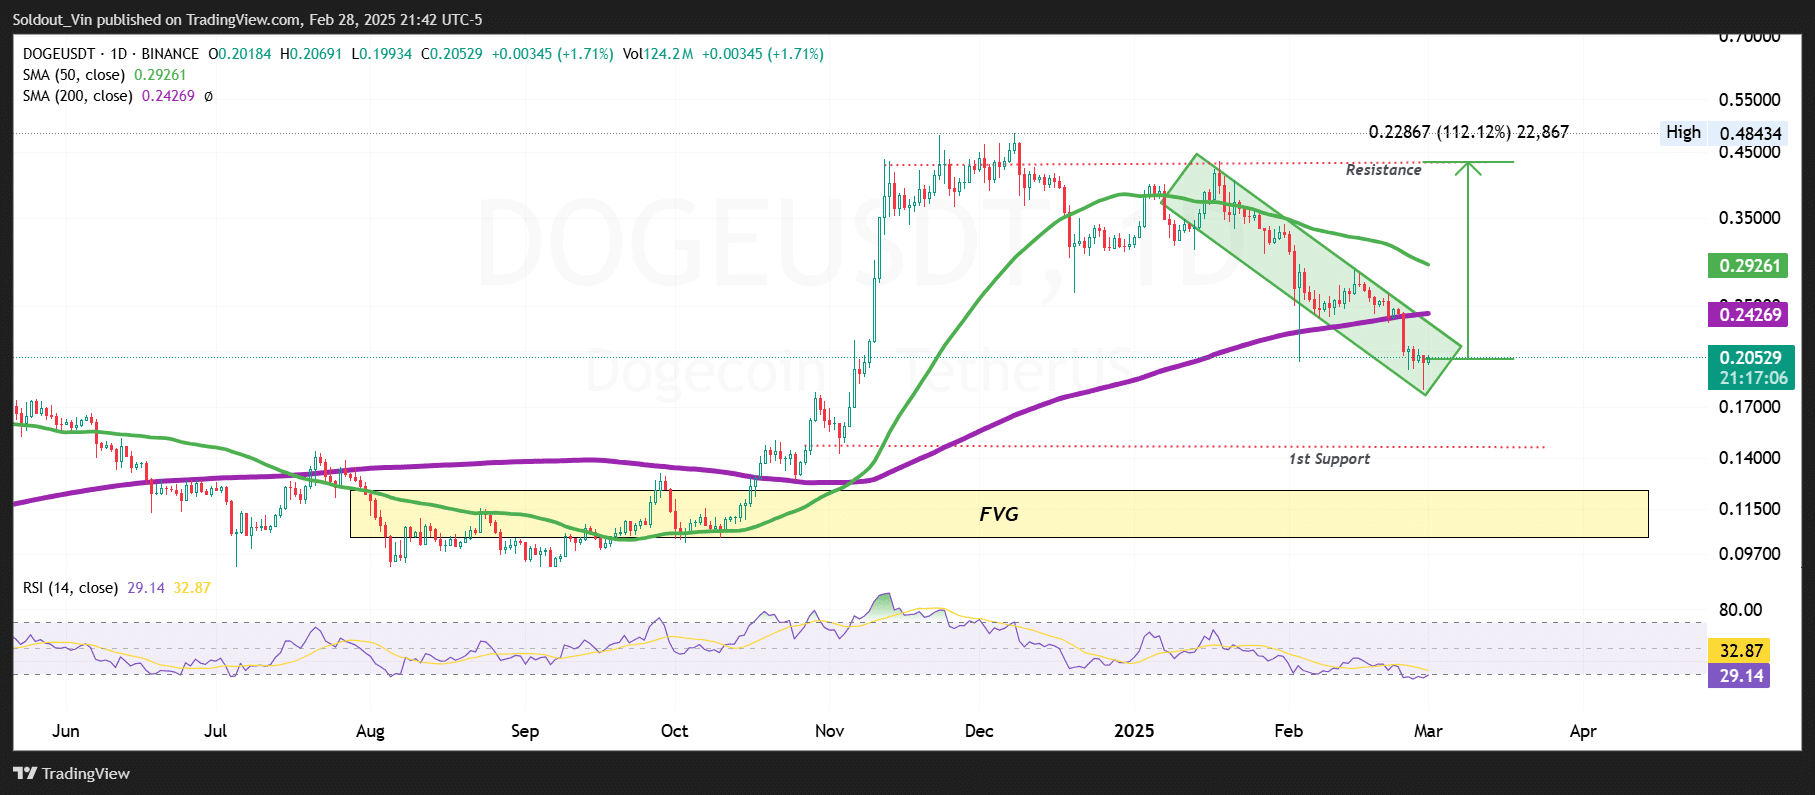Click the green 0.29261 SMA price tag
The height and width of the screenshot is (795, 1815).
tap(1750, 266)
